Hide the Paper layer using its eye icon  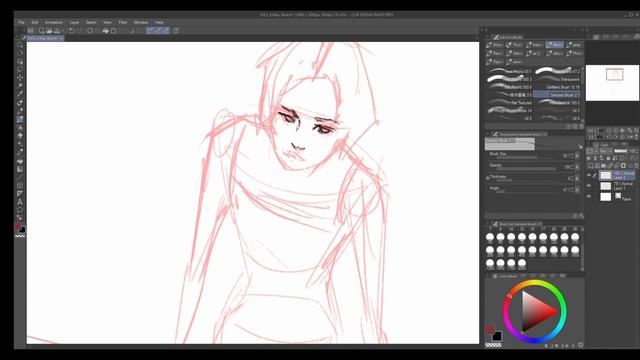(x=589, y=197)
